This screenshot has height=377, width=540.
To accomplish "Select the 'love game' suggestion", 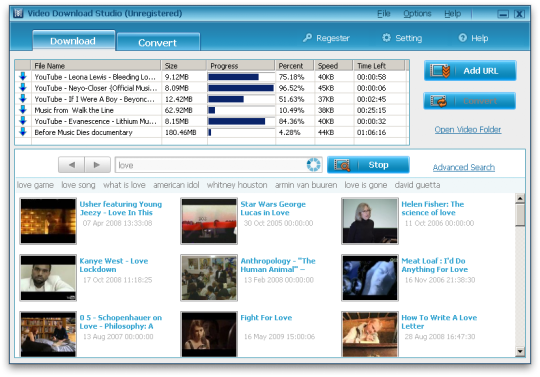I will [35, 185].
